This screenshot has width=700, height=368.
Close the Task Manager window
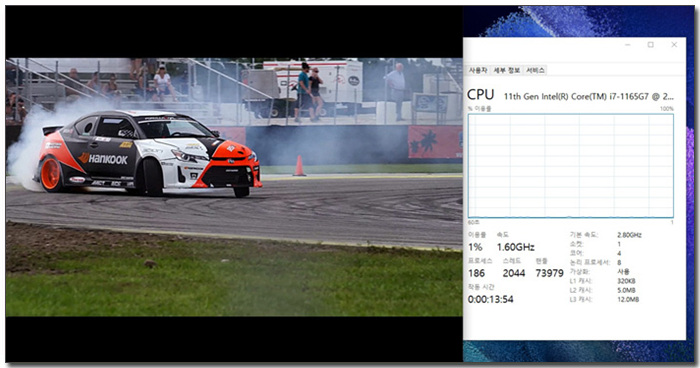click(x=674, y=45)
